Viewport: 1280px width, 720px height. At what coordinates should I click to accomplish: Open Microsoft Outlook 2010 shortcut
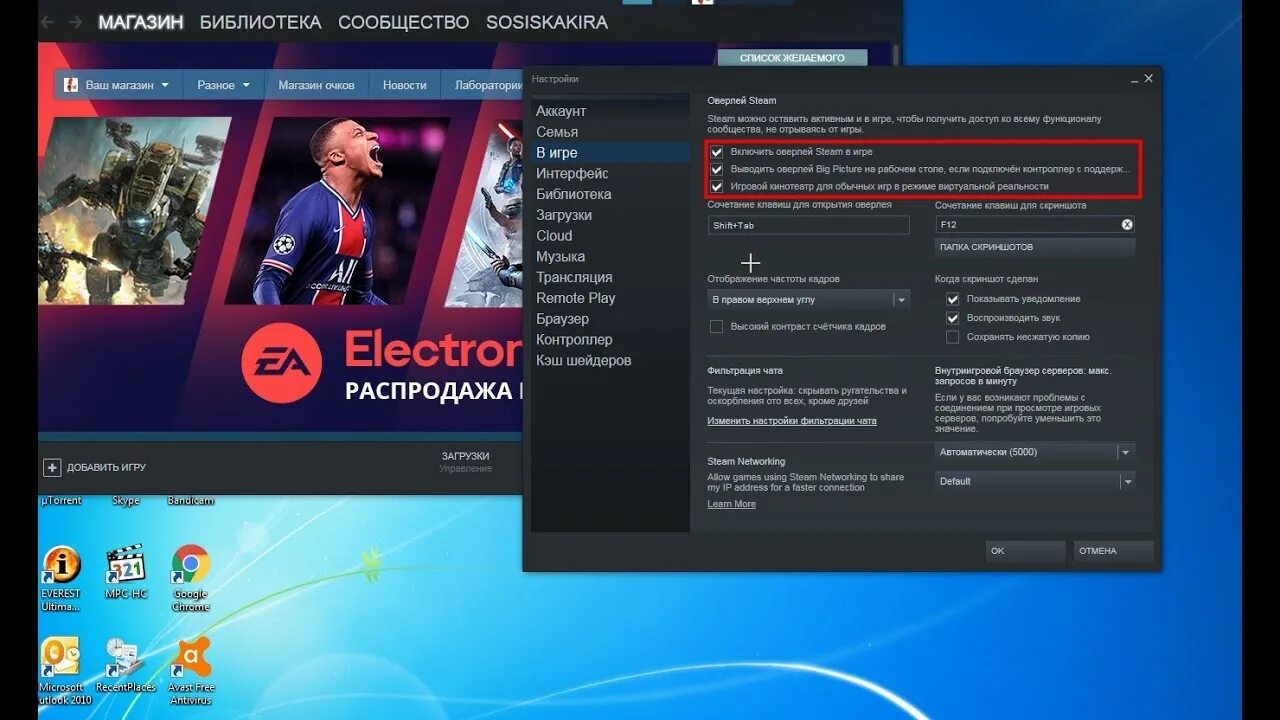[62, 671]
